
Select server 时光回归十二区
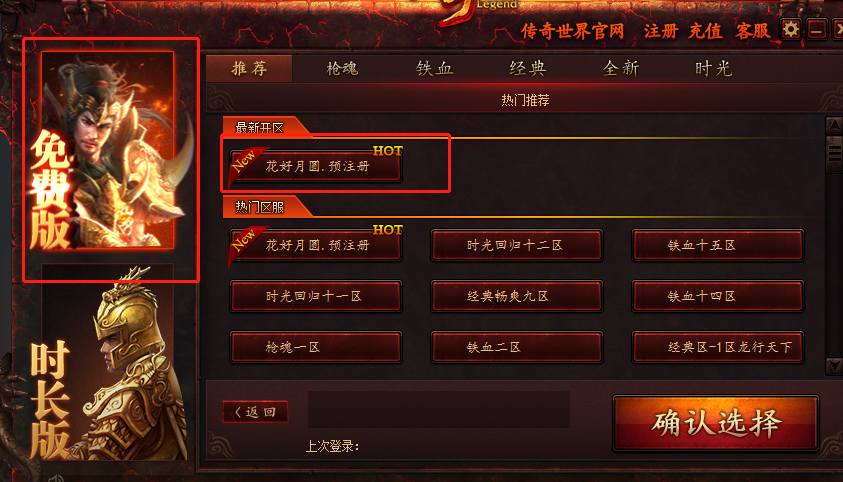pos(516,246)
